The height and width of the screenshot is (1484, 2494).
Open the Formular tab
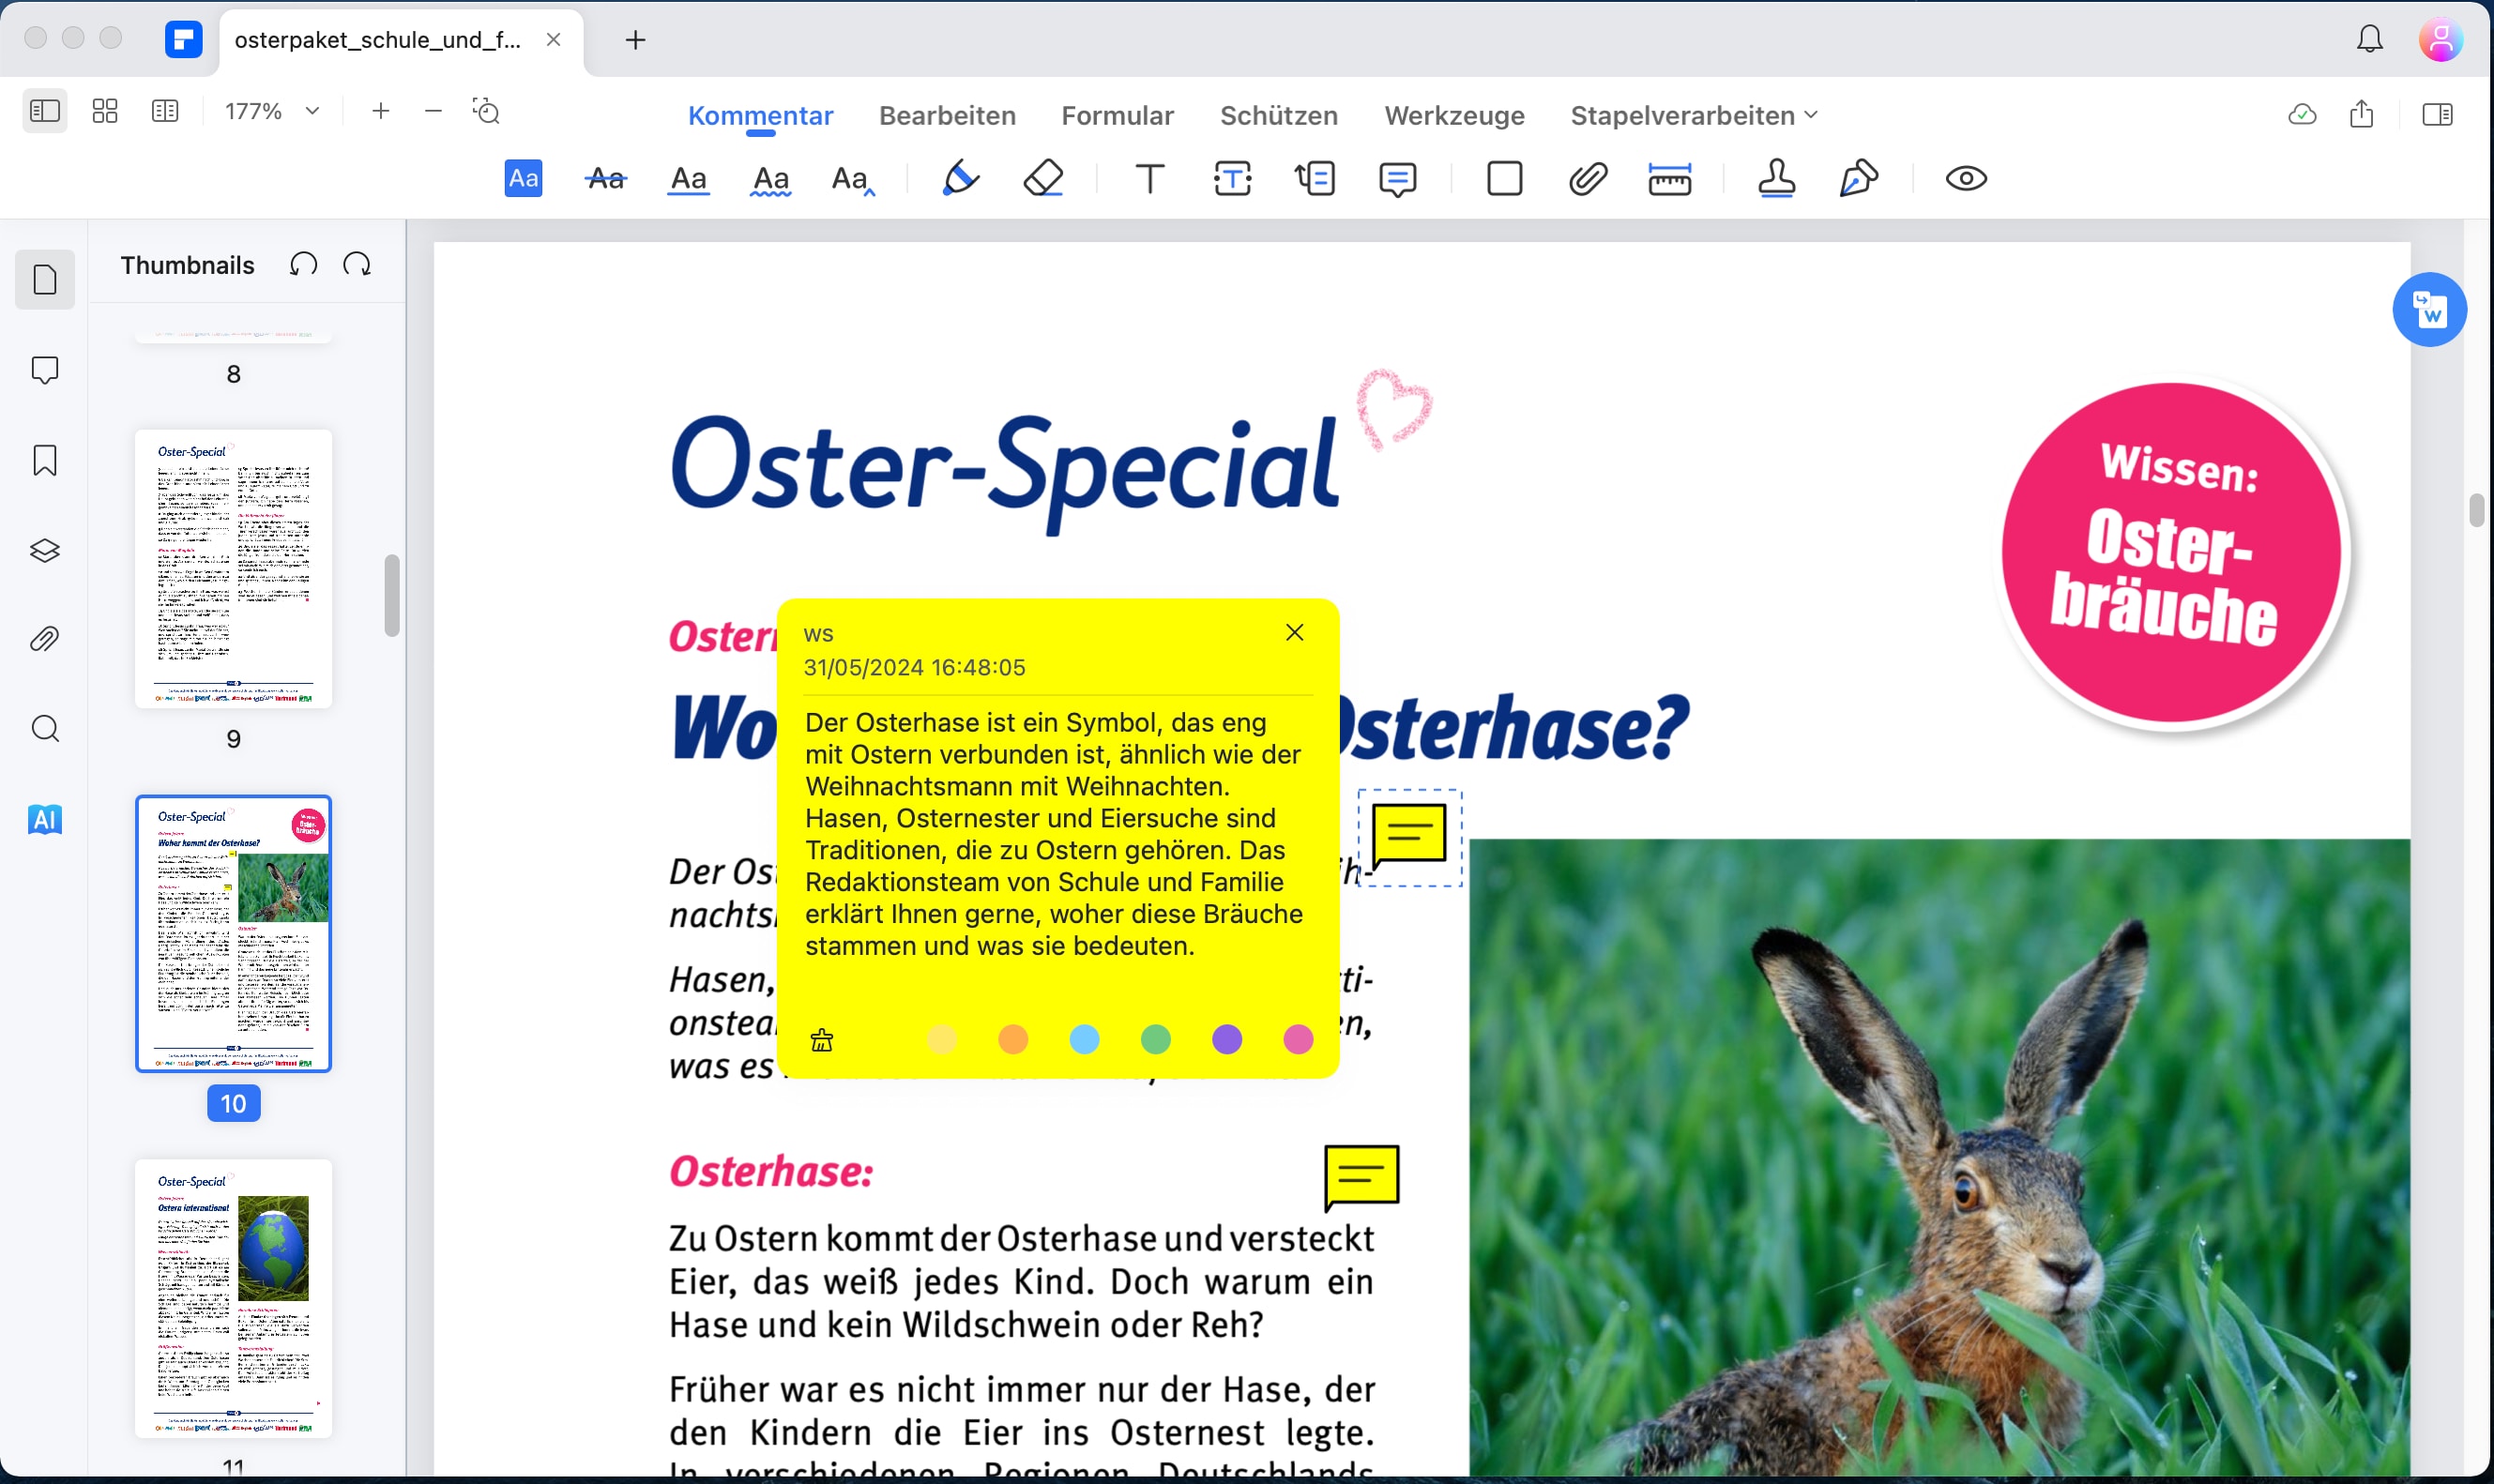[1117, 116]
